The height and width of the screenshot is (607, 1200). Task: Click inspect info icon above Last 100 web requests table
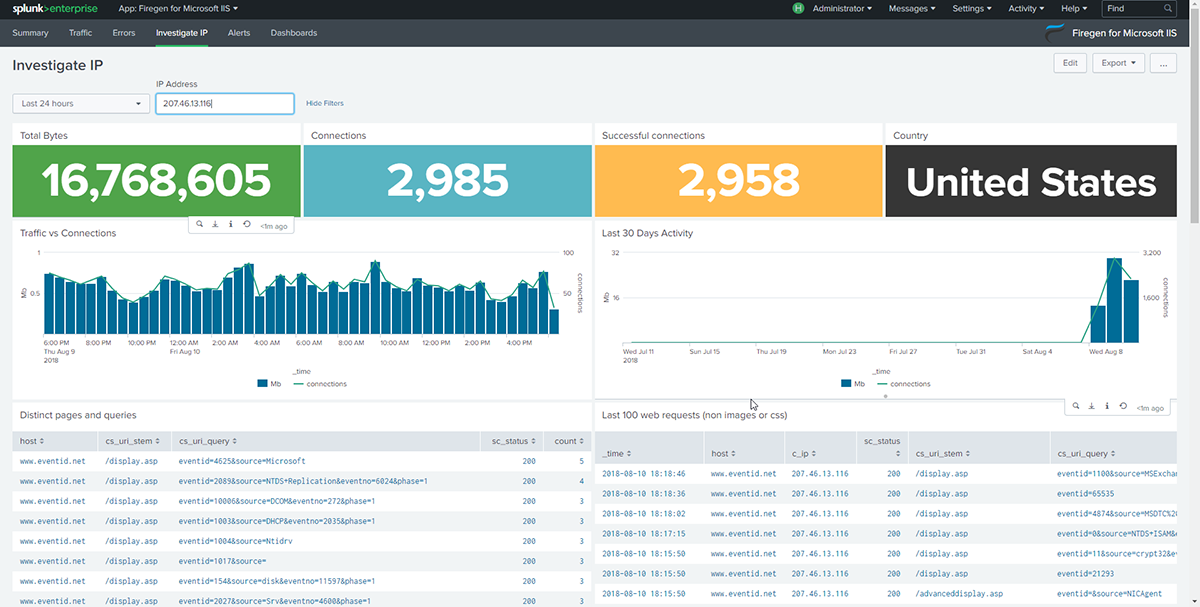coord(1107,407)
